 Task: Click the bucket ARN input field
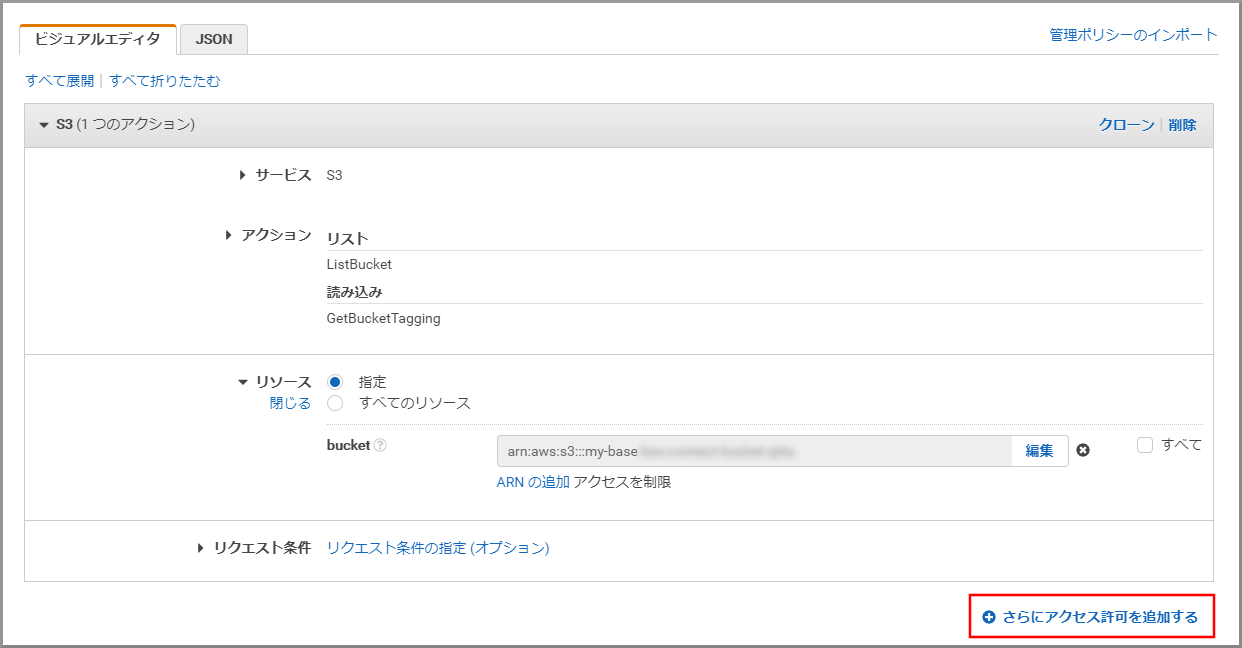[x=755, y=451]
